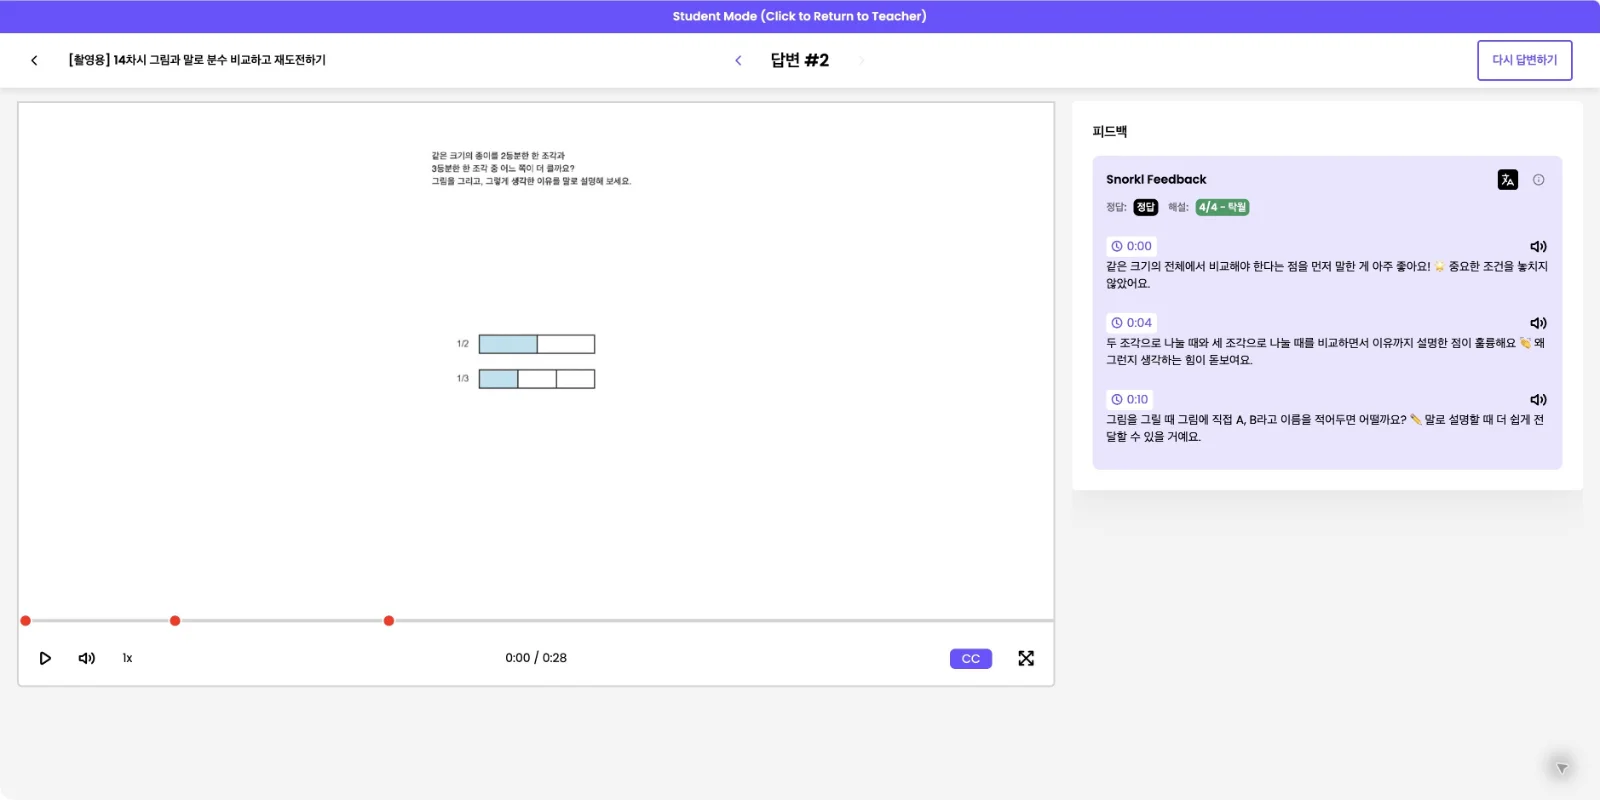Viewport: 1600px width, 800px height.
Task: Click the 정답 badge in the feedback
Action: pos(1146,207)
